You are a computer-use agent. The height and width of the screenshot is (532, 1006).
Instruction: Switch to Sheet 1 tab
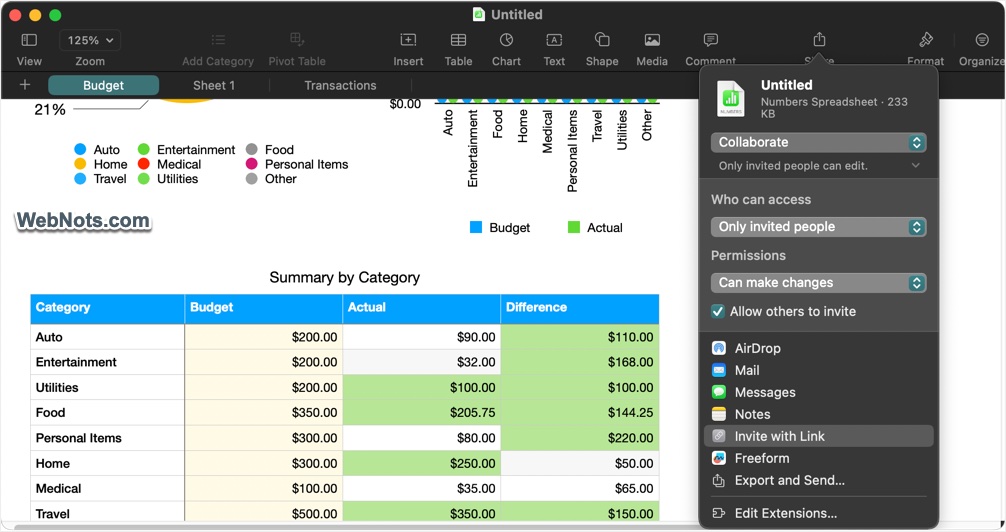tap(214, 85)
